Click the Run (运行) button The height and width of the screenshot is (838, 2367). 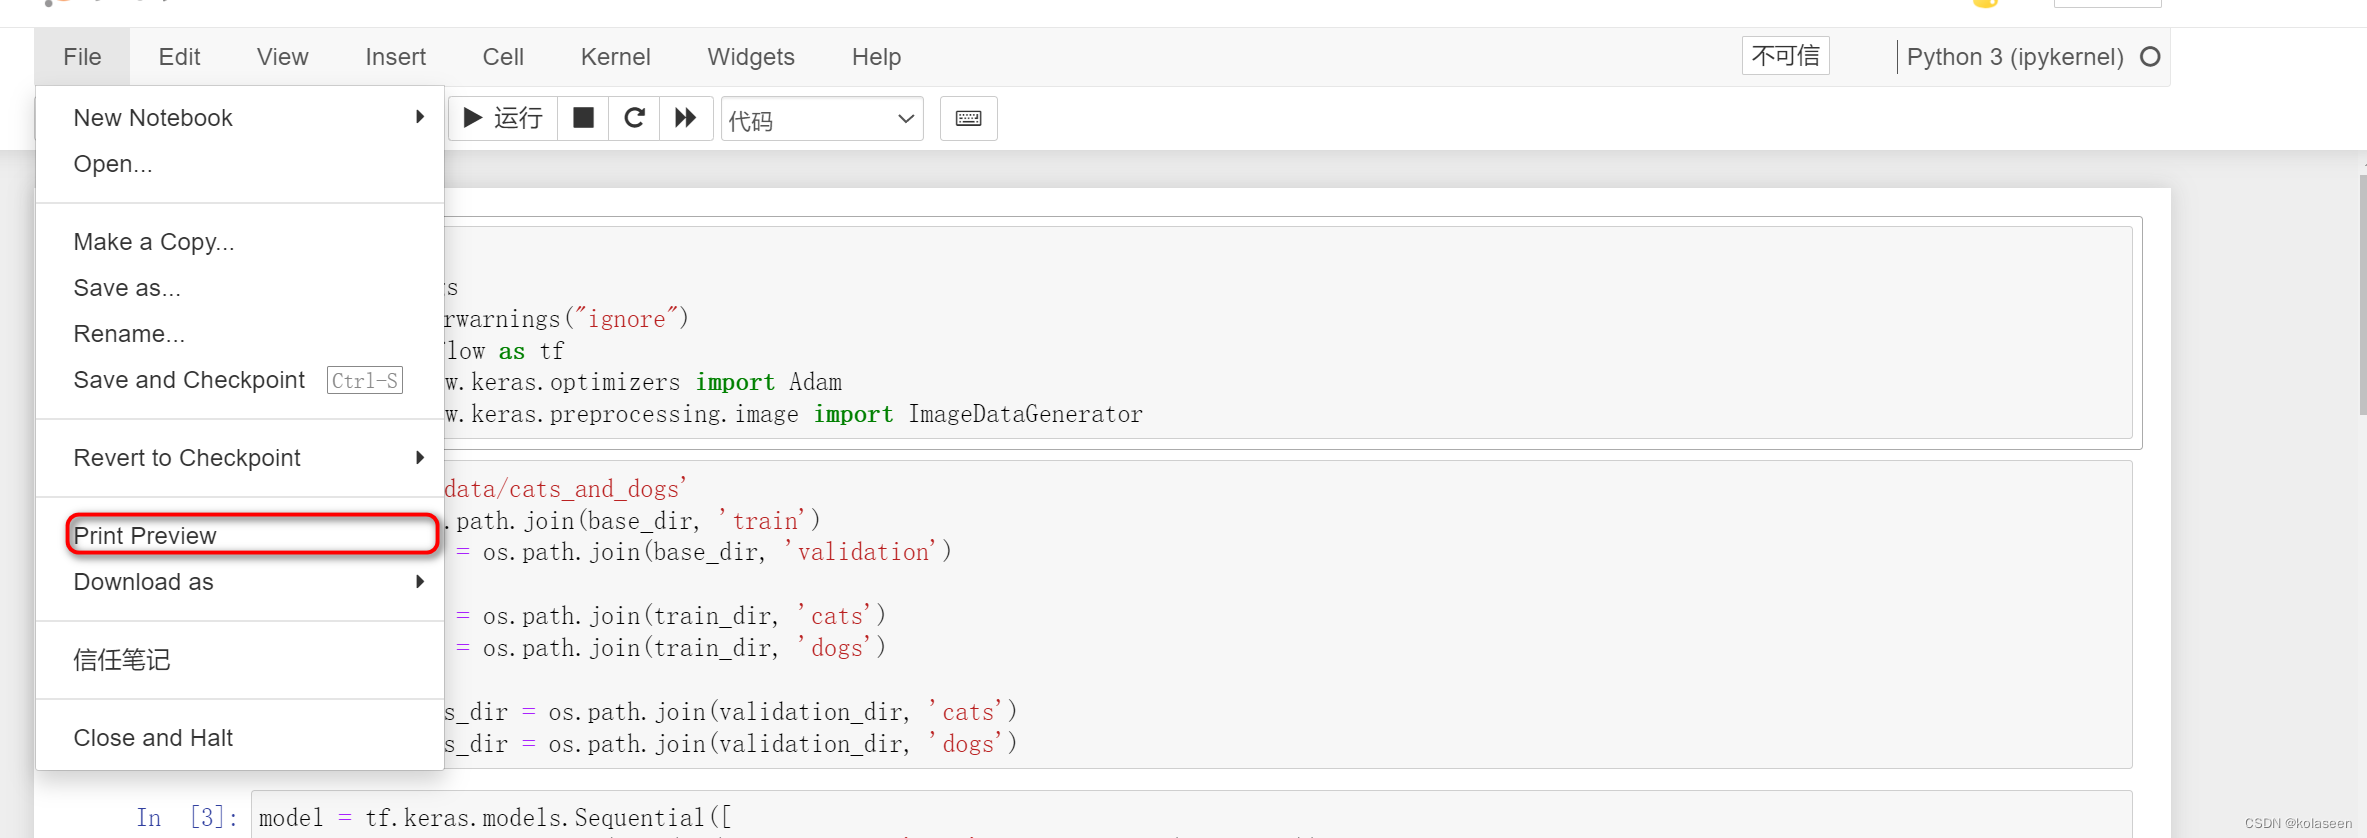[503, 118]
